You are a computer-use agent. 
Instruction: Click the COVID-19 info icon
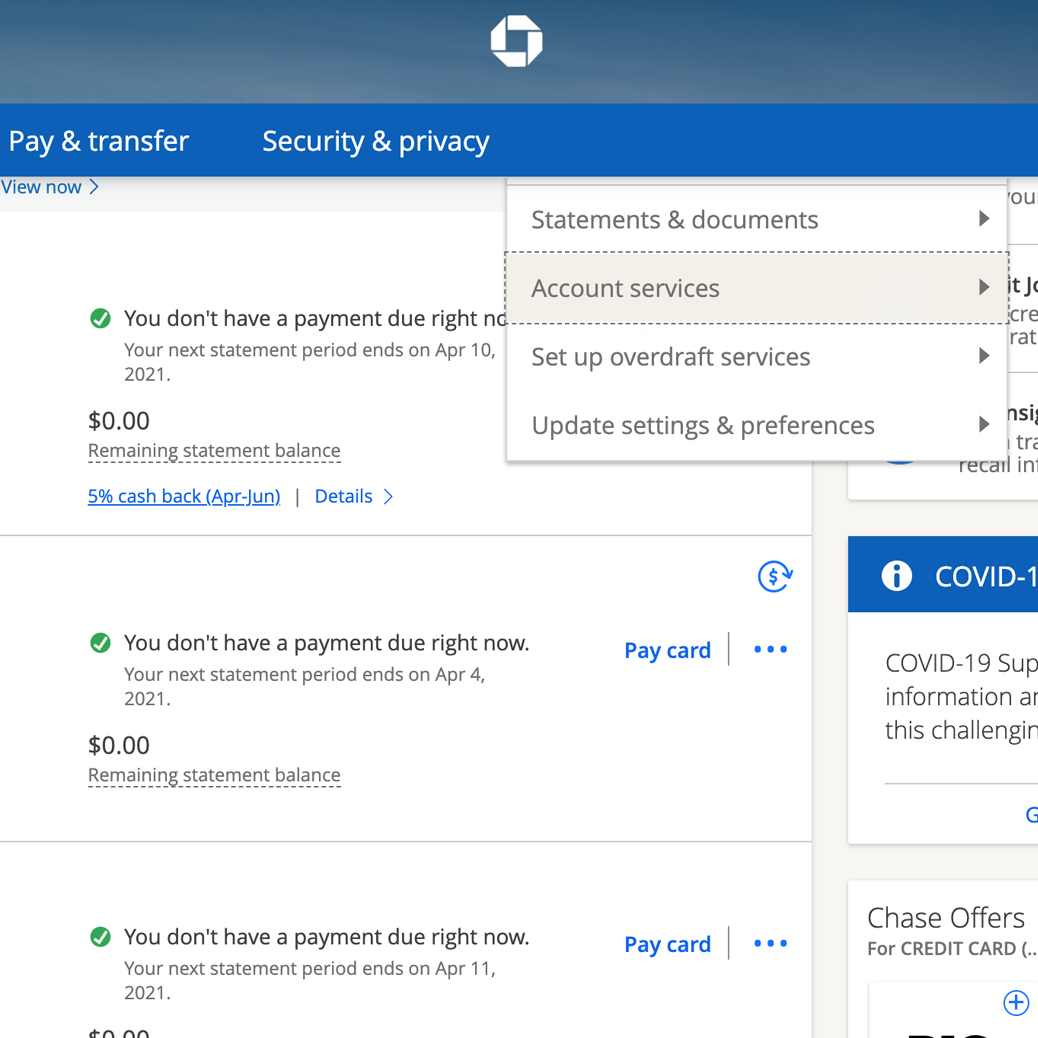896,576
